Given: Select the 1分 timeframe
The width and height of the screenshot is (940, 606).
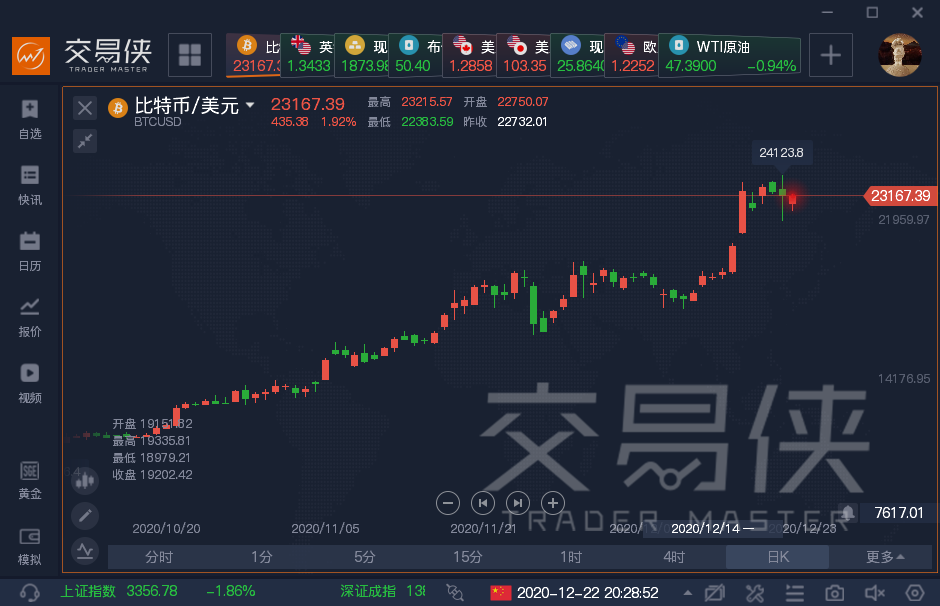Looking at the screenshot, I should (x=262, y=557).
